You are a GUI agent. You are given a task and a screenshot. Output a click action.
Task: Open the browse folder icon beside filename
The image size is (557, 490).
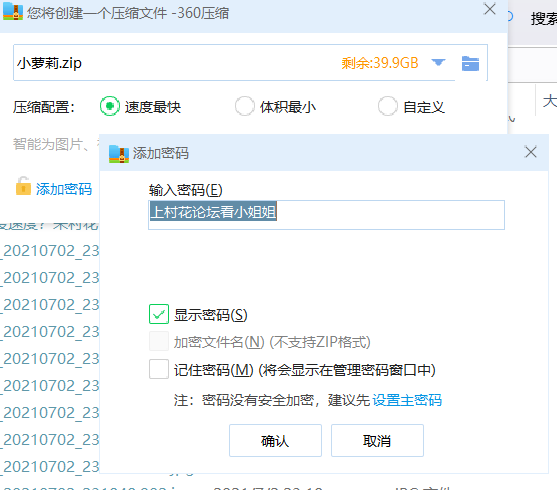click(470, 64)
